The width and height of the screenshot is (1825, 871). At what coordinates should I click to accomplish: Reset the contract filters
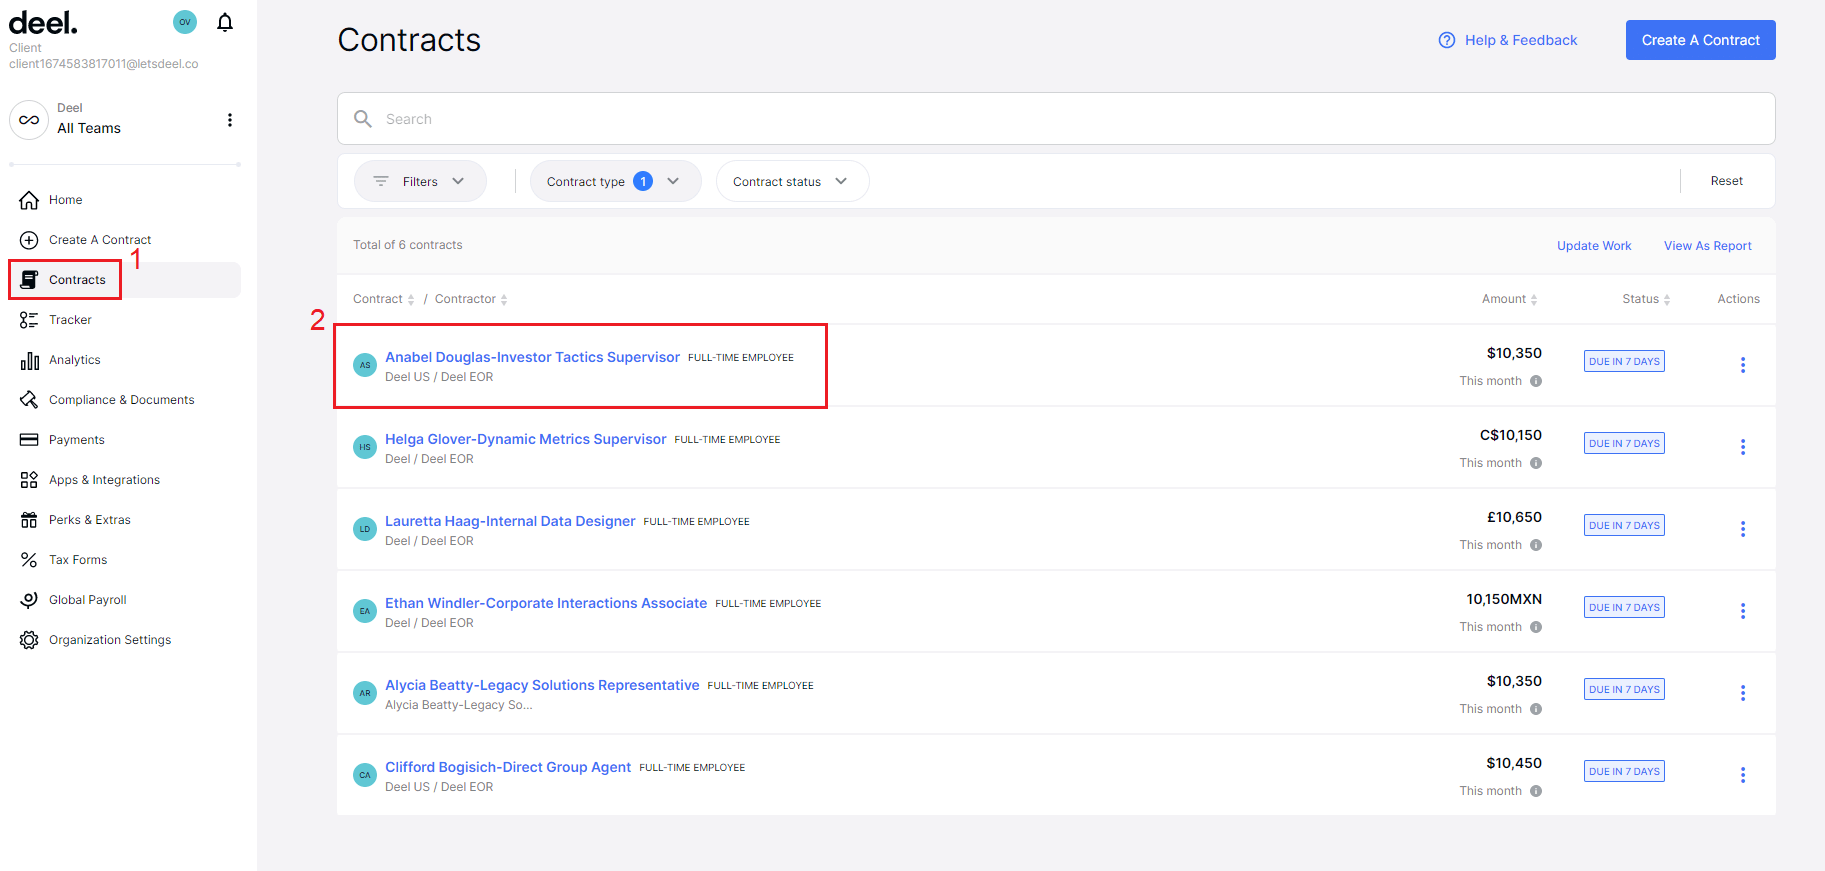point(1726,181)
